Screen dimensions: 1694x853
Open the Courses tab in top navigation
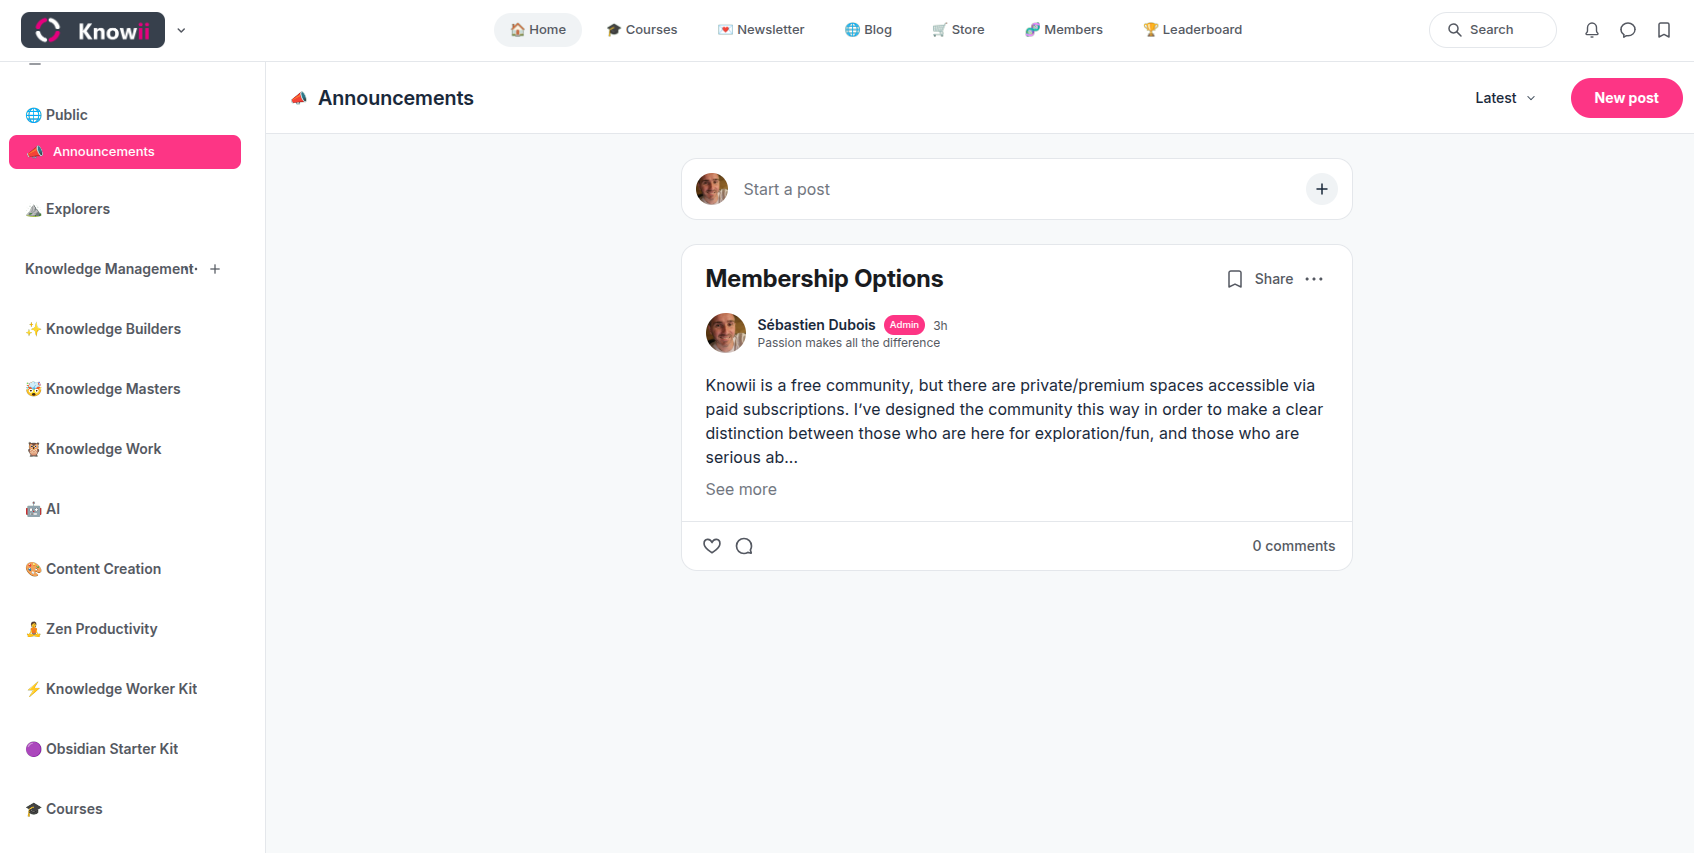642,30
